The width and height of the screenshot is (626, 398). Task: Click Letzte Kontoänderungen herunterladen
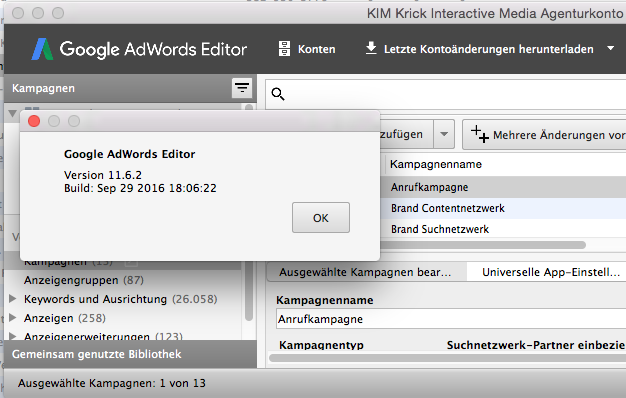[x=479, y=49]
